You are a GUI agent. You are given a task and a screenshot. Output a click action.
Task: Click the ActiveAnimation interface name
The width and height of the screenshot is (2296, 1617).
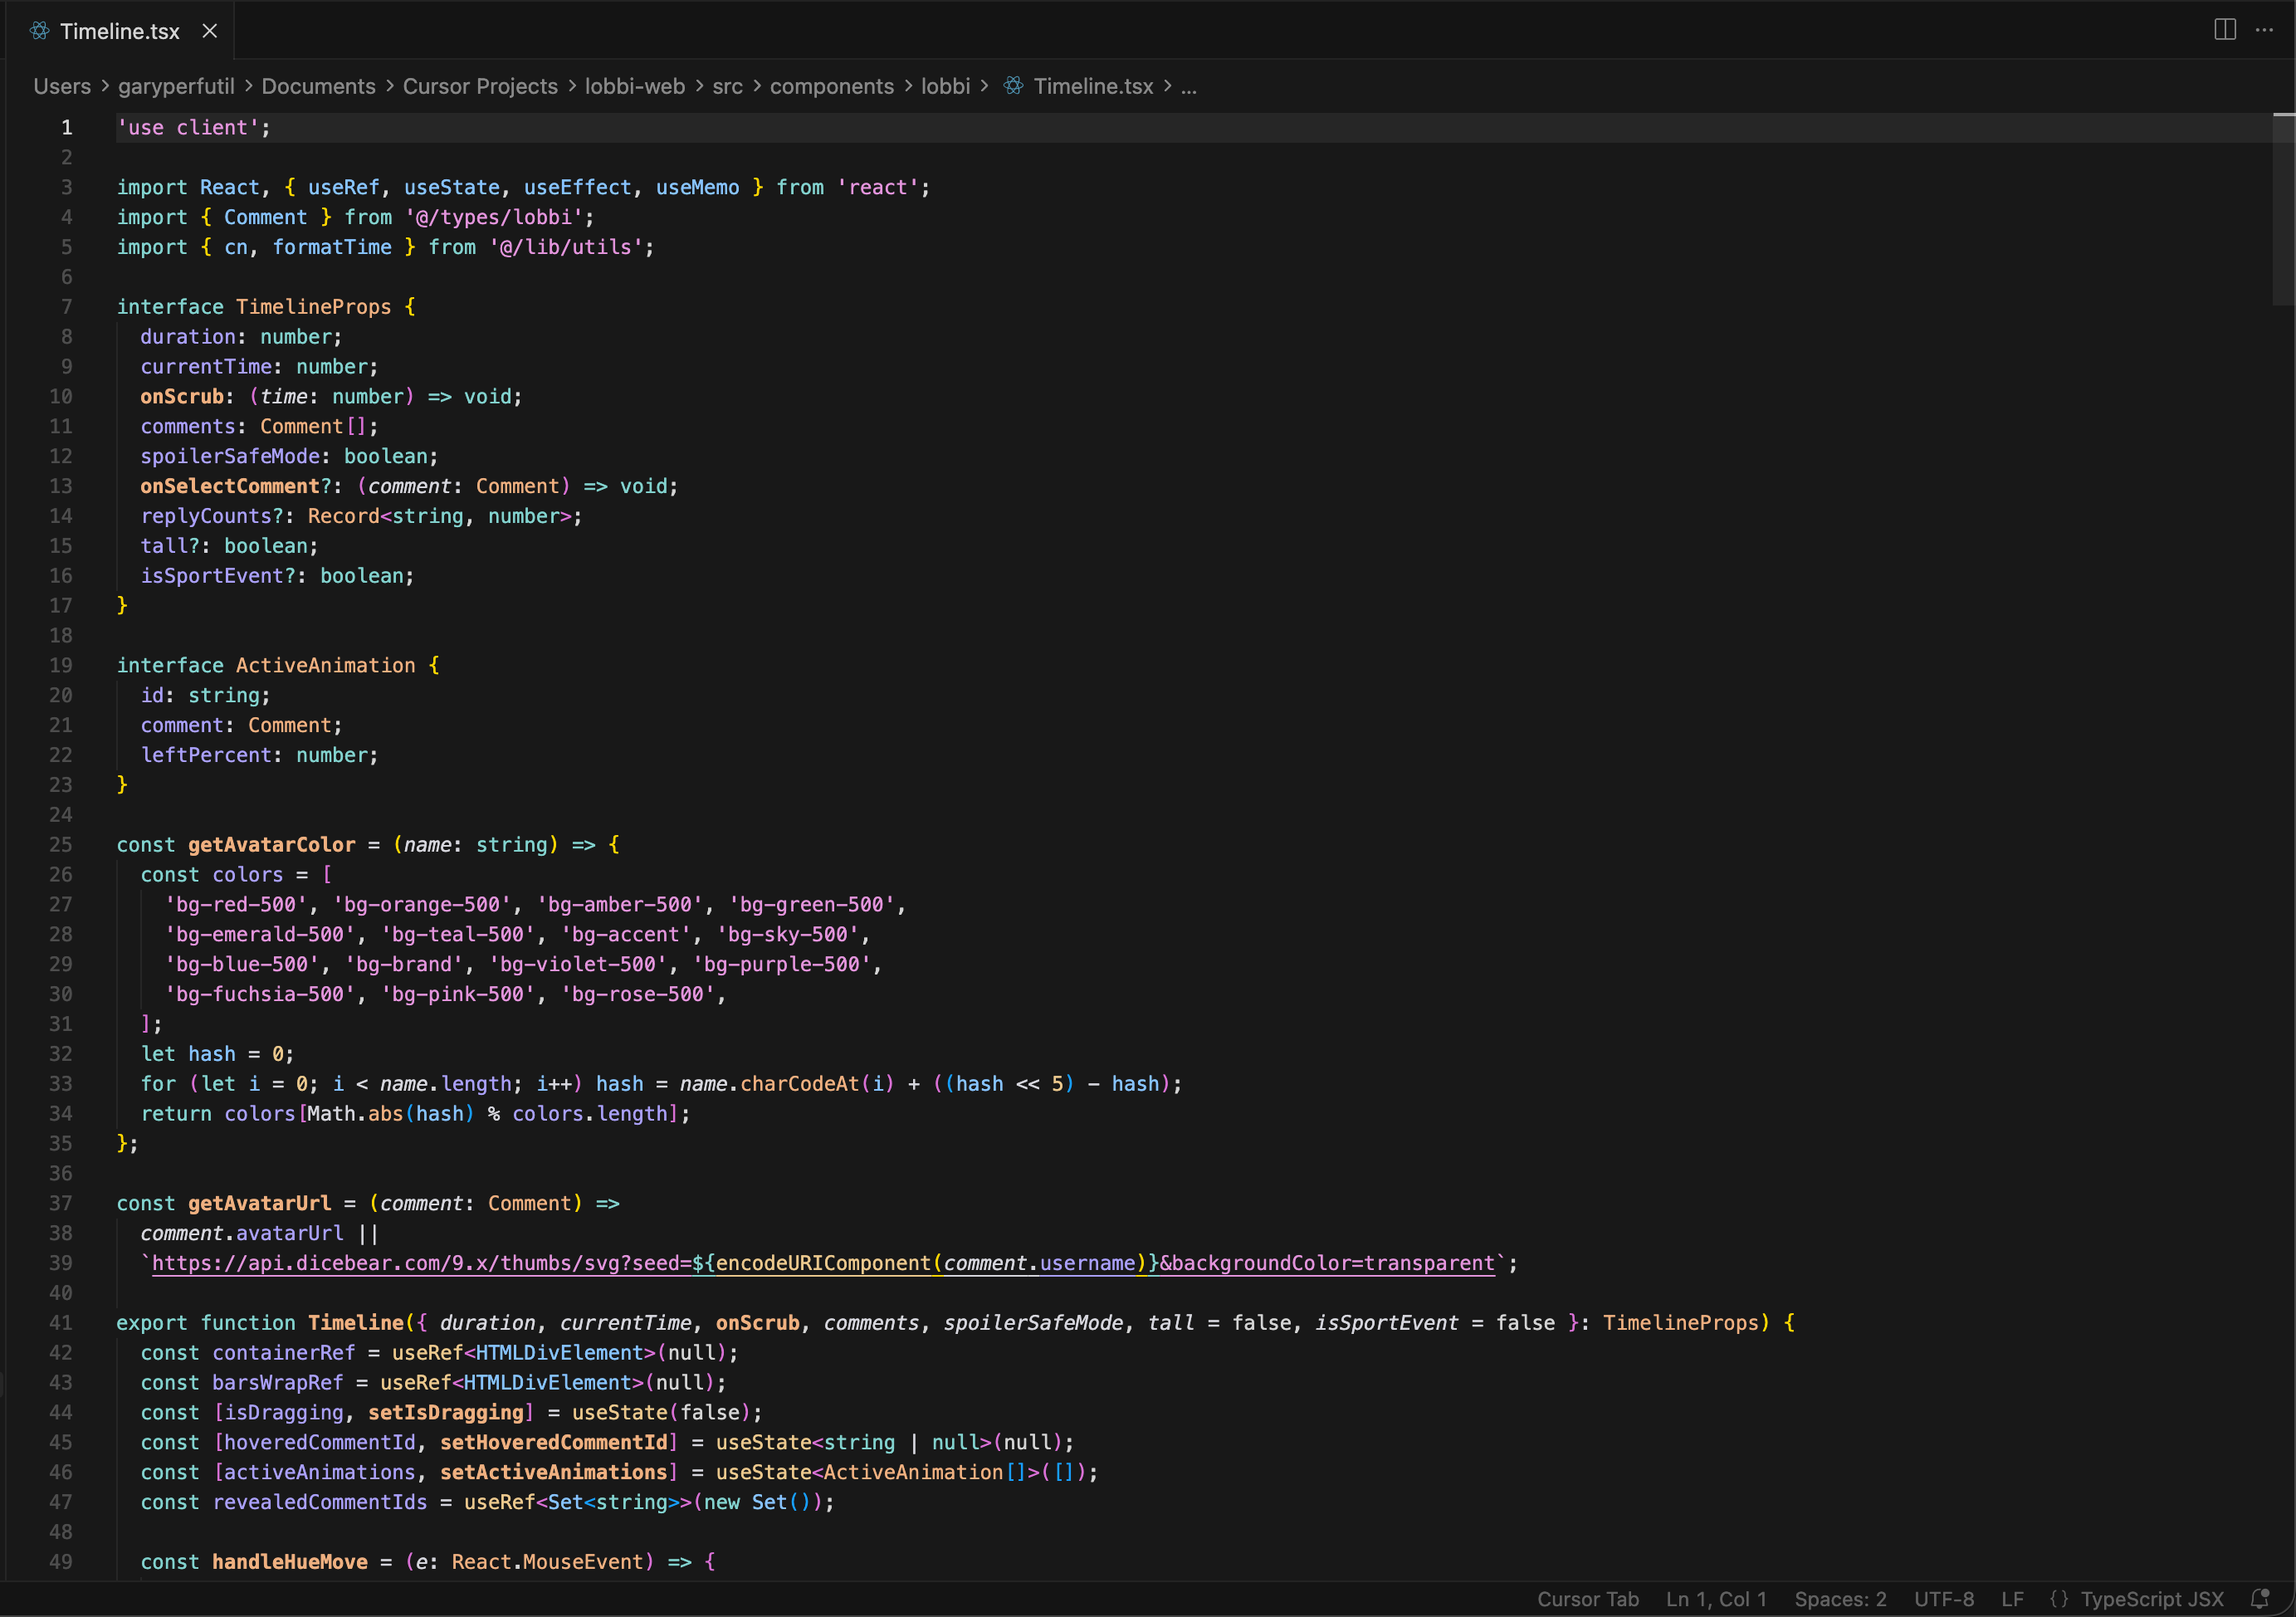[x=325, y=665]
